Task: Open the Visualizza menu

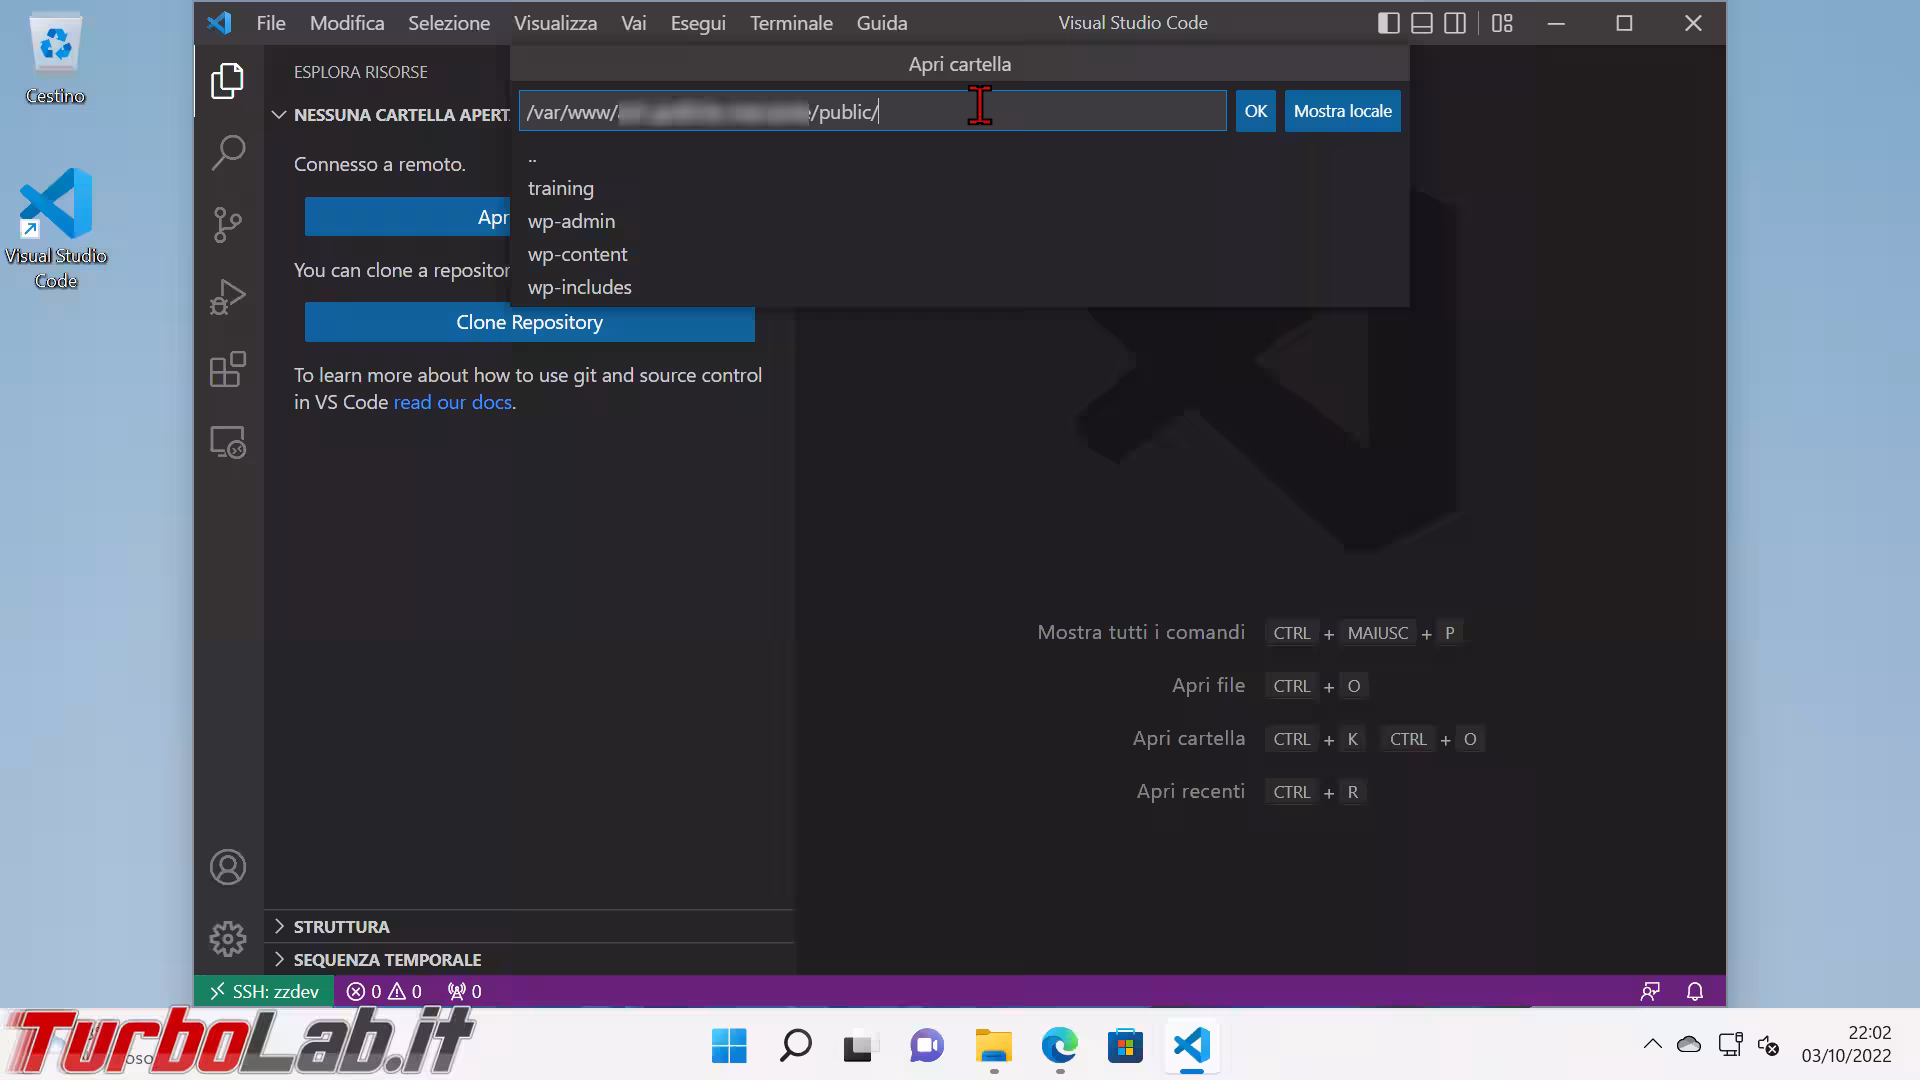Action: [x=555, y=23]
